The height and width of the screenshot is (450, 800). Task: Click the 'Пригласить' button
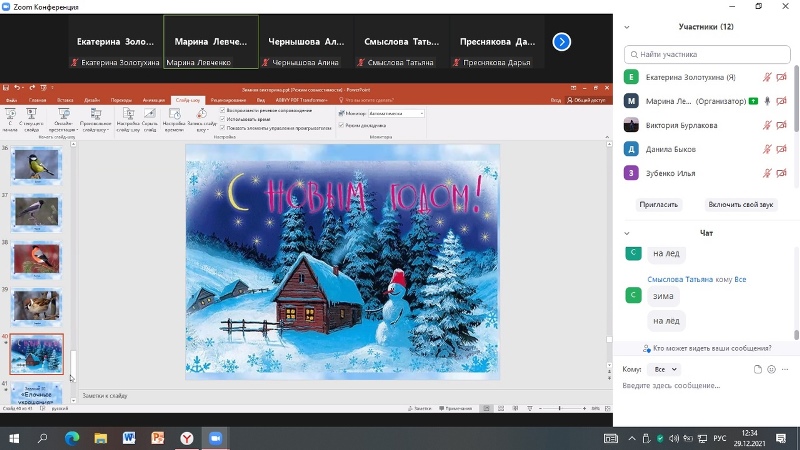(658, 204)
